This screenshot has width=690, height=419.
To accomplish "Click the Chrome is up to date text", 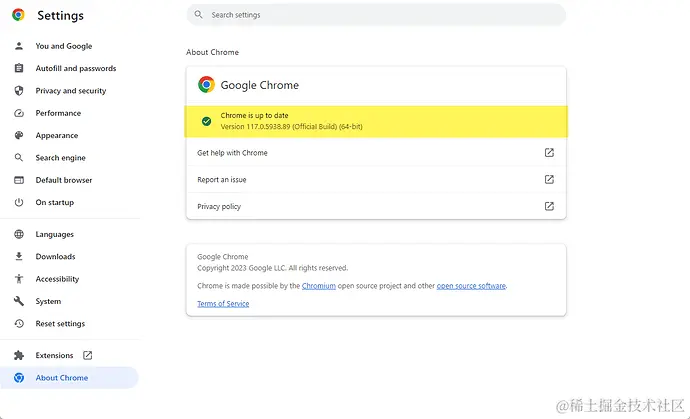I will coord(254,115).
